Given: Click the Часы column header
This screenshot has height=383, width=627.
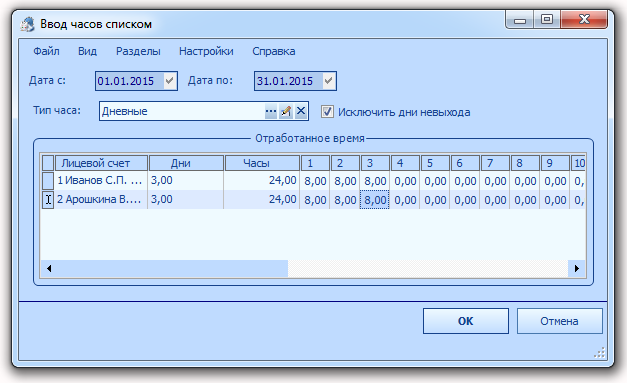Looking at the screenshot, I should 262,163.
